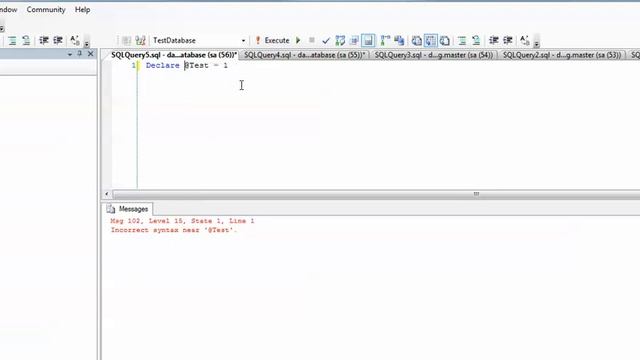Decrease indent icon on the Execute toolbar
The width and height of the screenshot is (640, 360).
(x=493, y=40)
